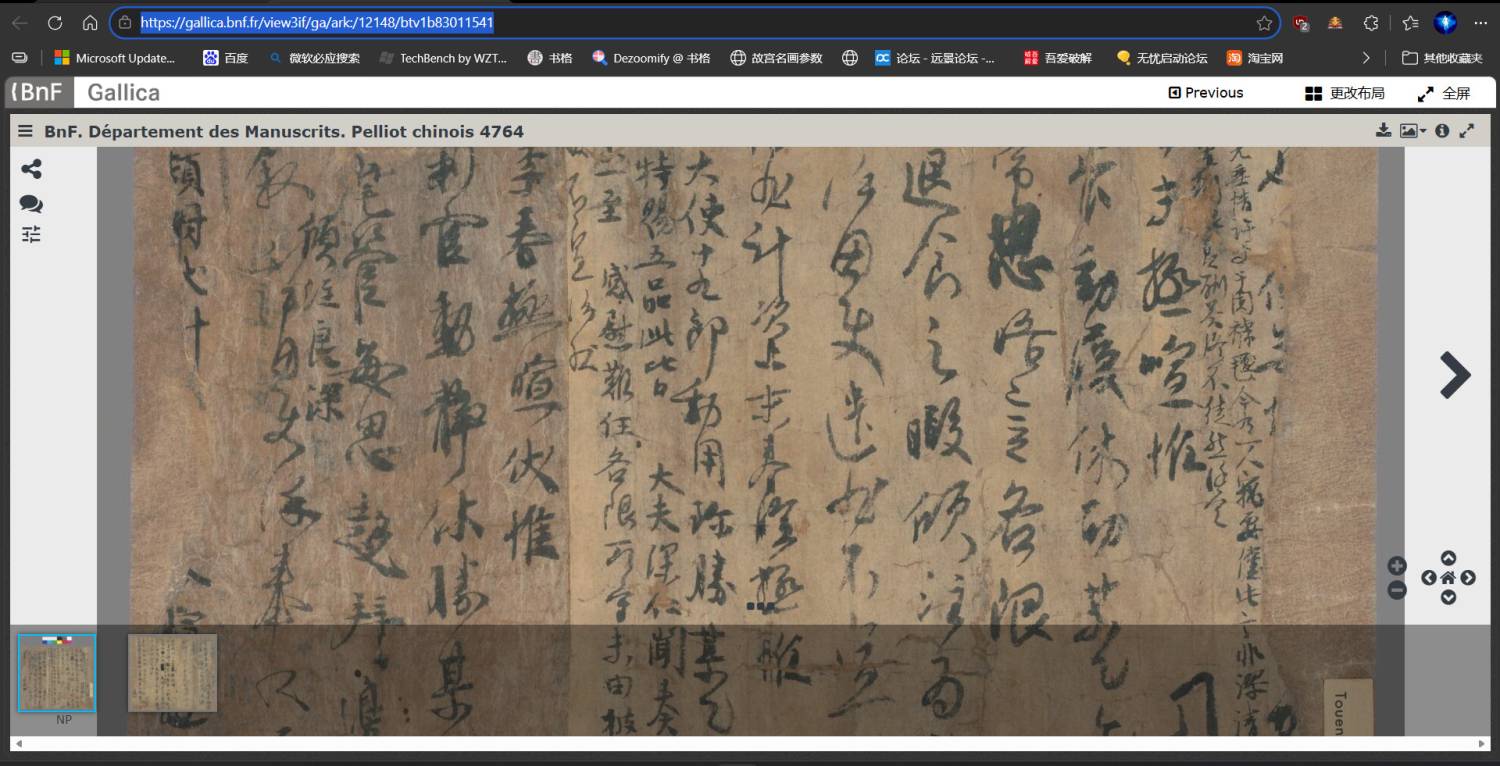Open the browser favorites list icon
The image size is (1500, 766).
[1410, 23]
